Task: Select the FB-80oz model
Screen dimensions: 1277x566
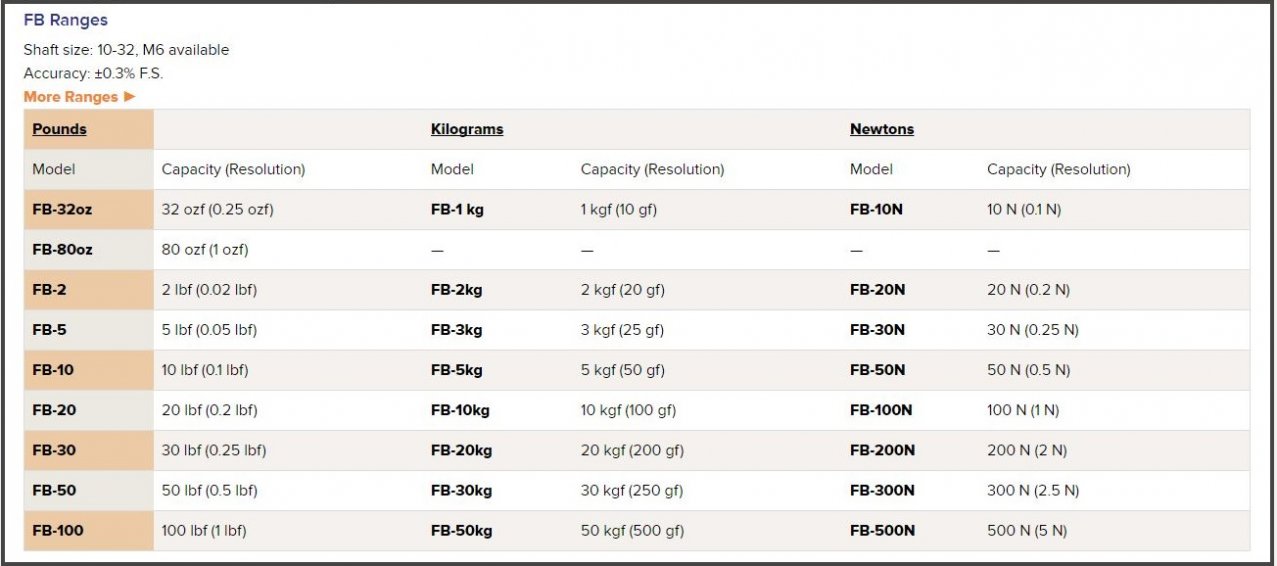Action: point(62,250)
